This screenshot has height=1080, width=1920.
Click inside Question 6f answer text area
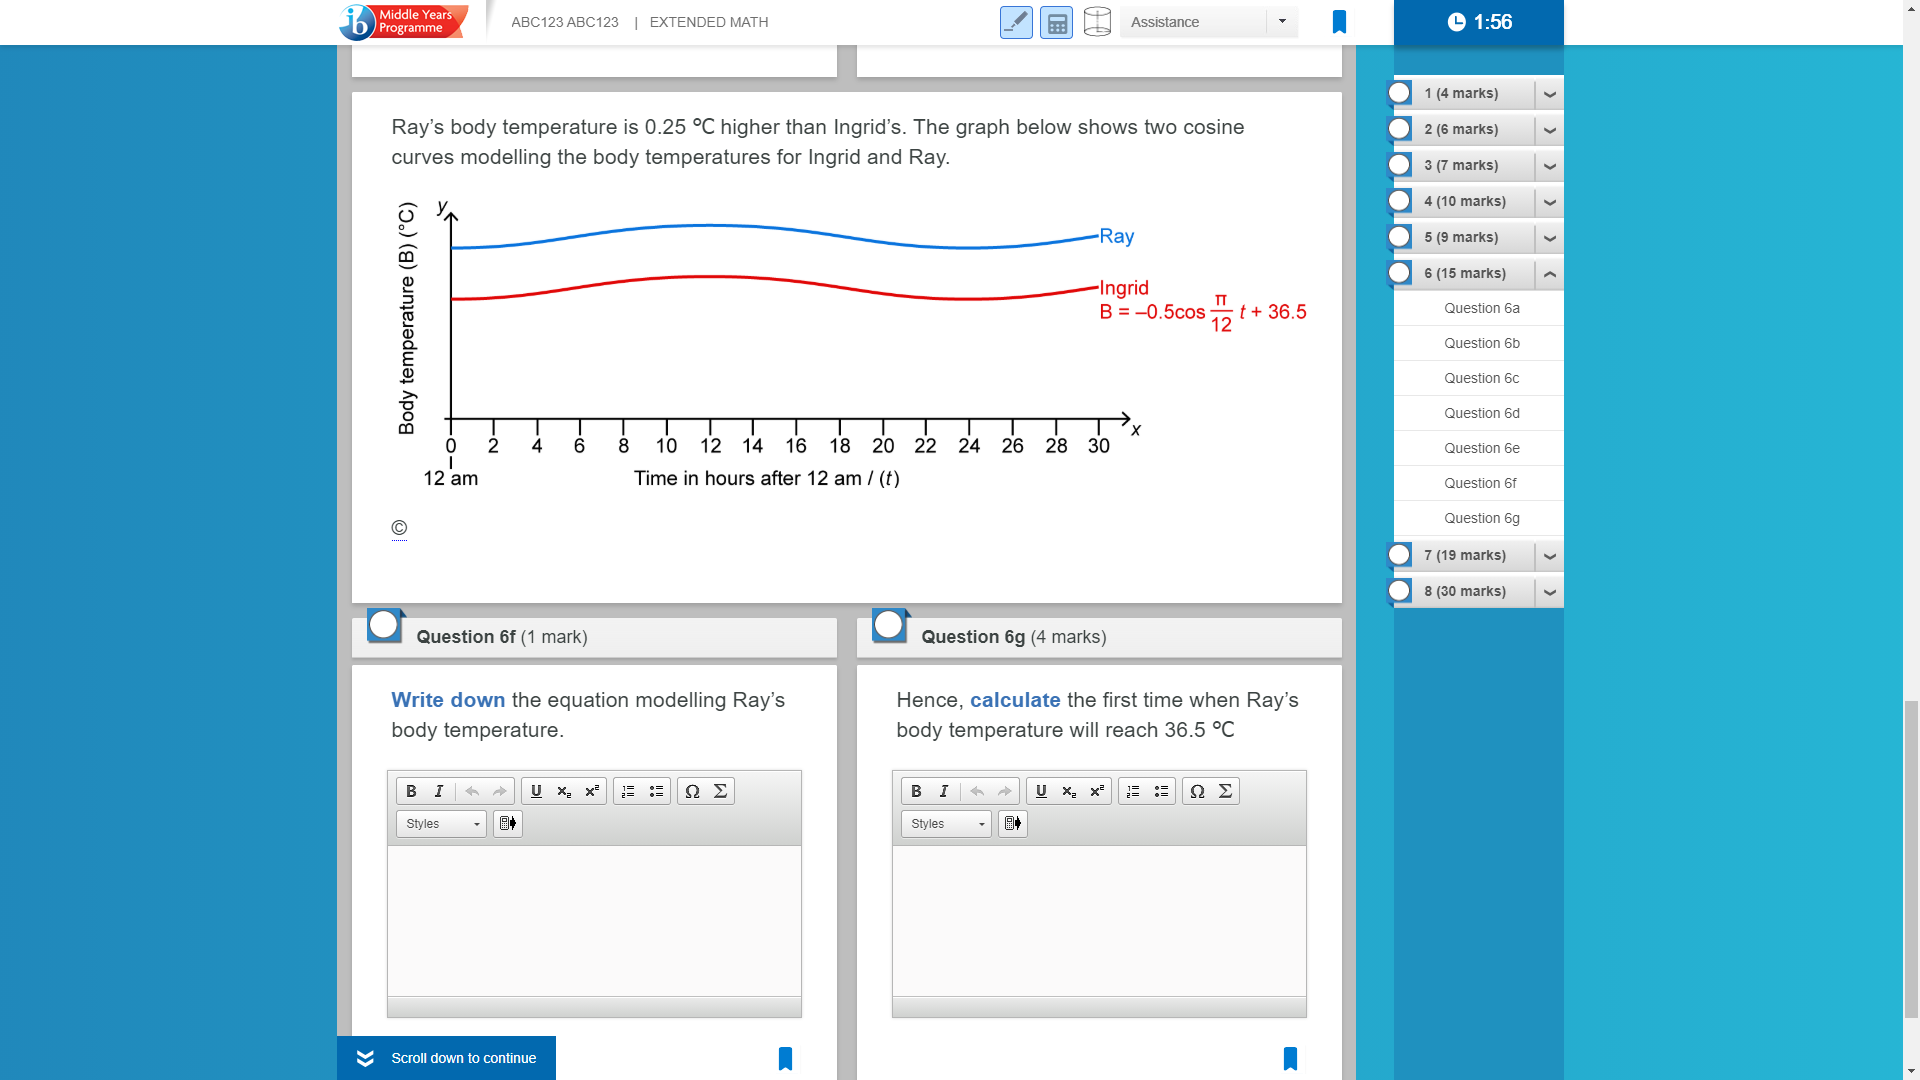coord(594,921)
